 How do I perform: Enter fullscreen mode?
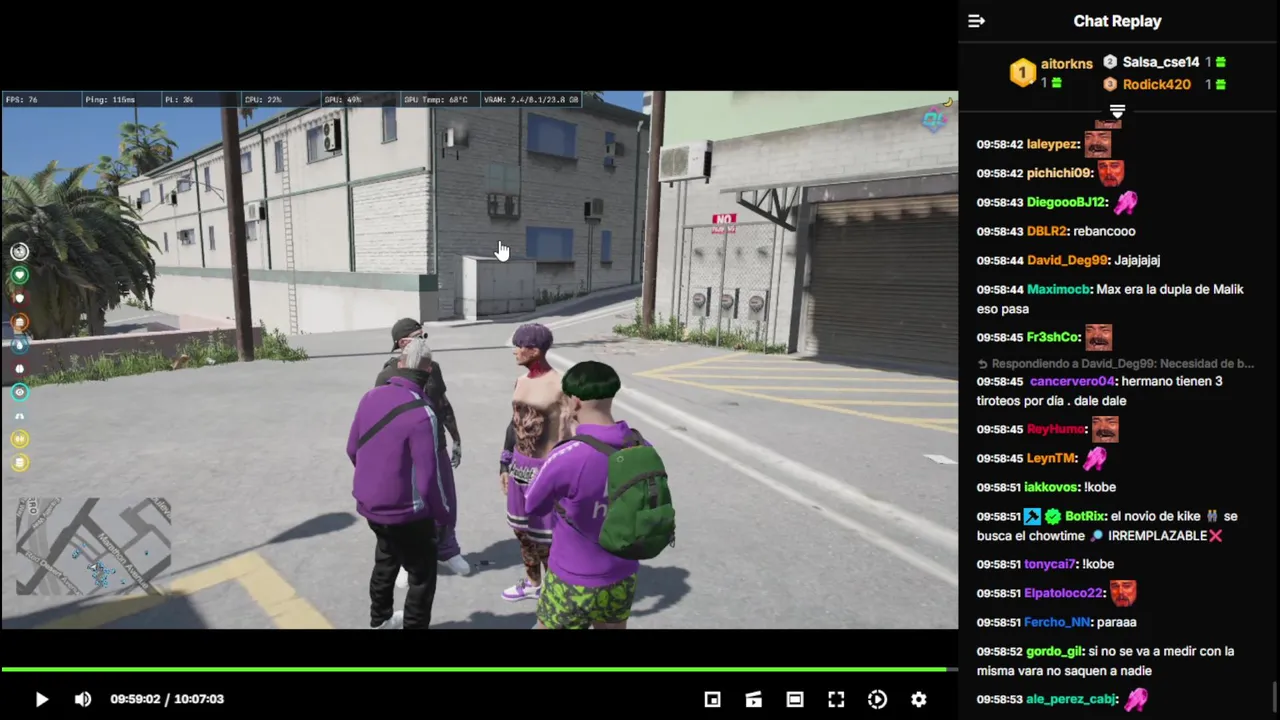pos(836,699)
